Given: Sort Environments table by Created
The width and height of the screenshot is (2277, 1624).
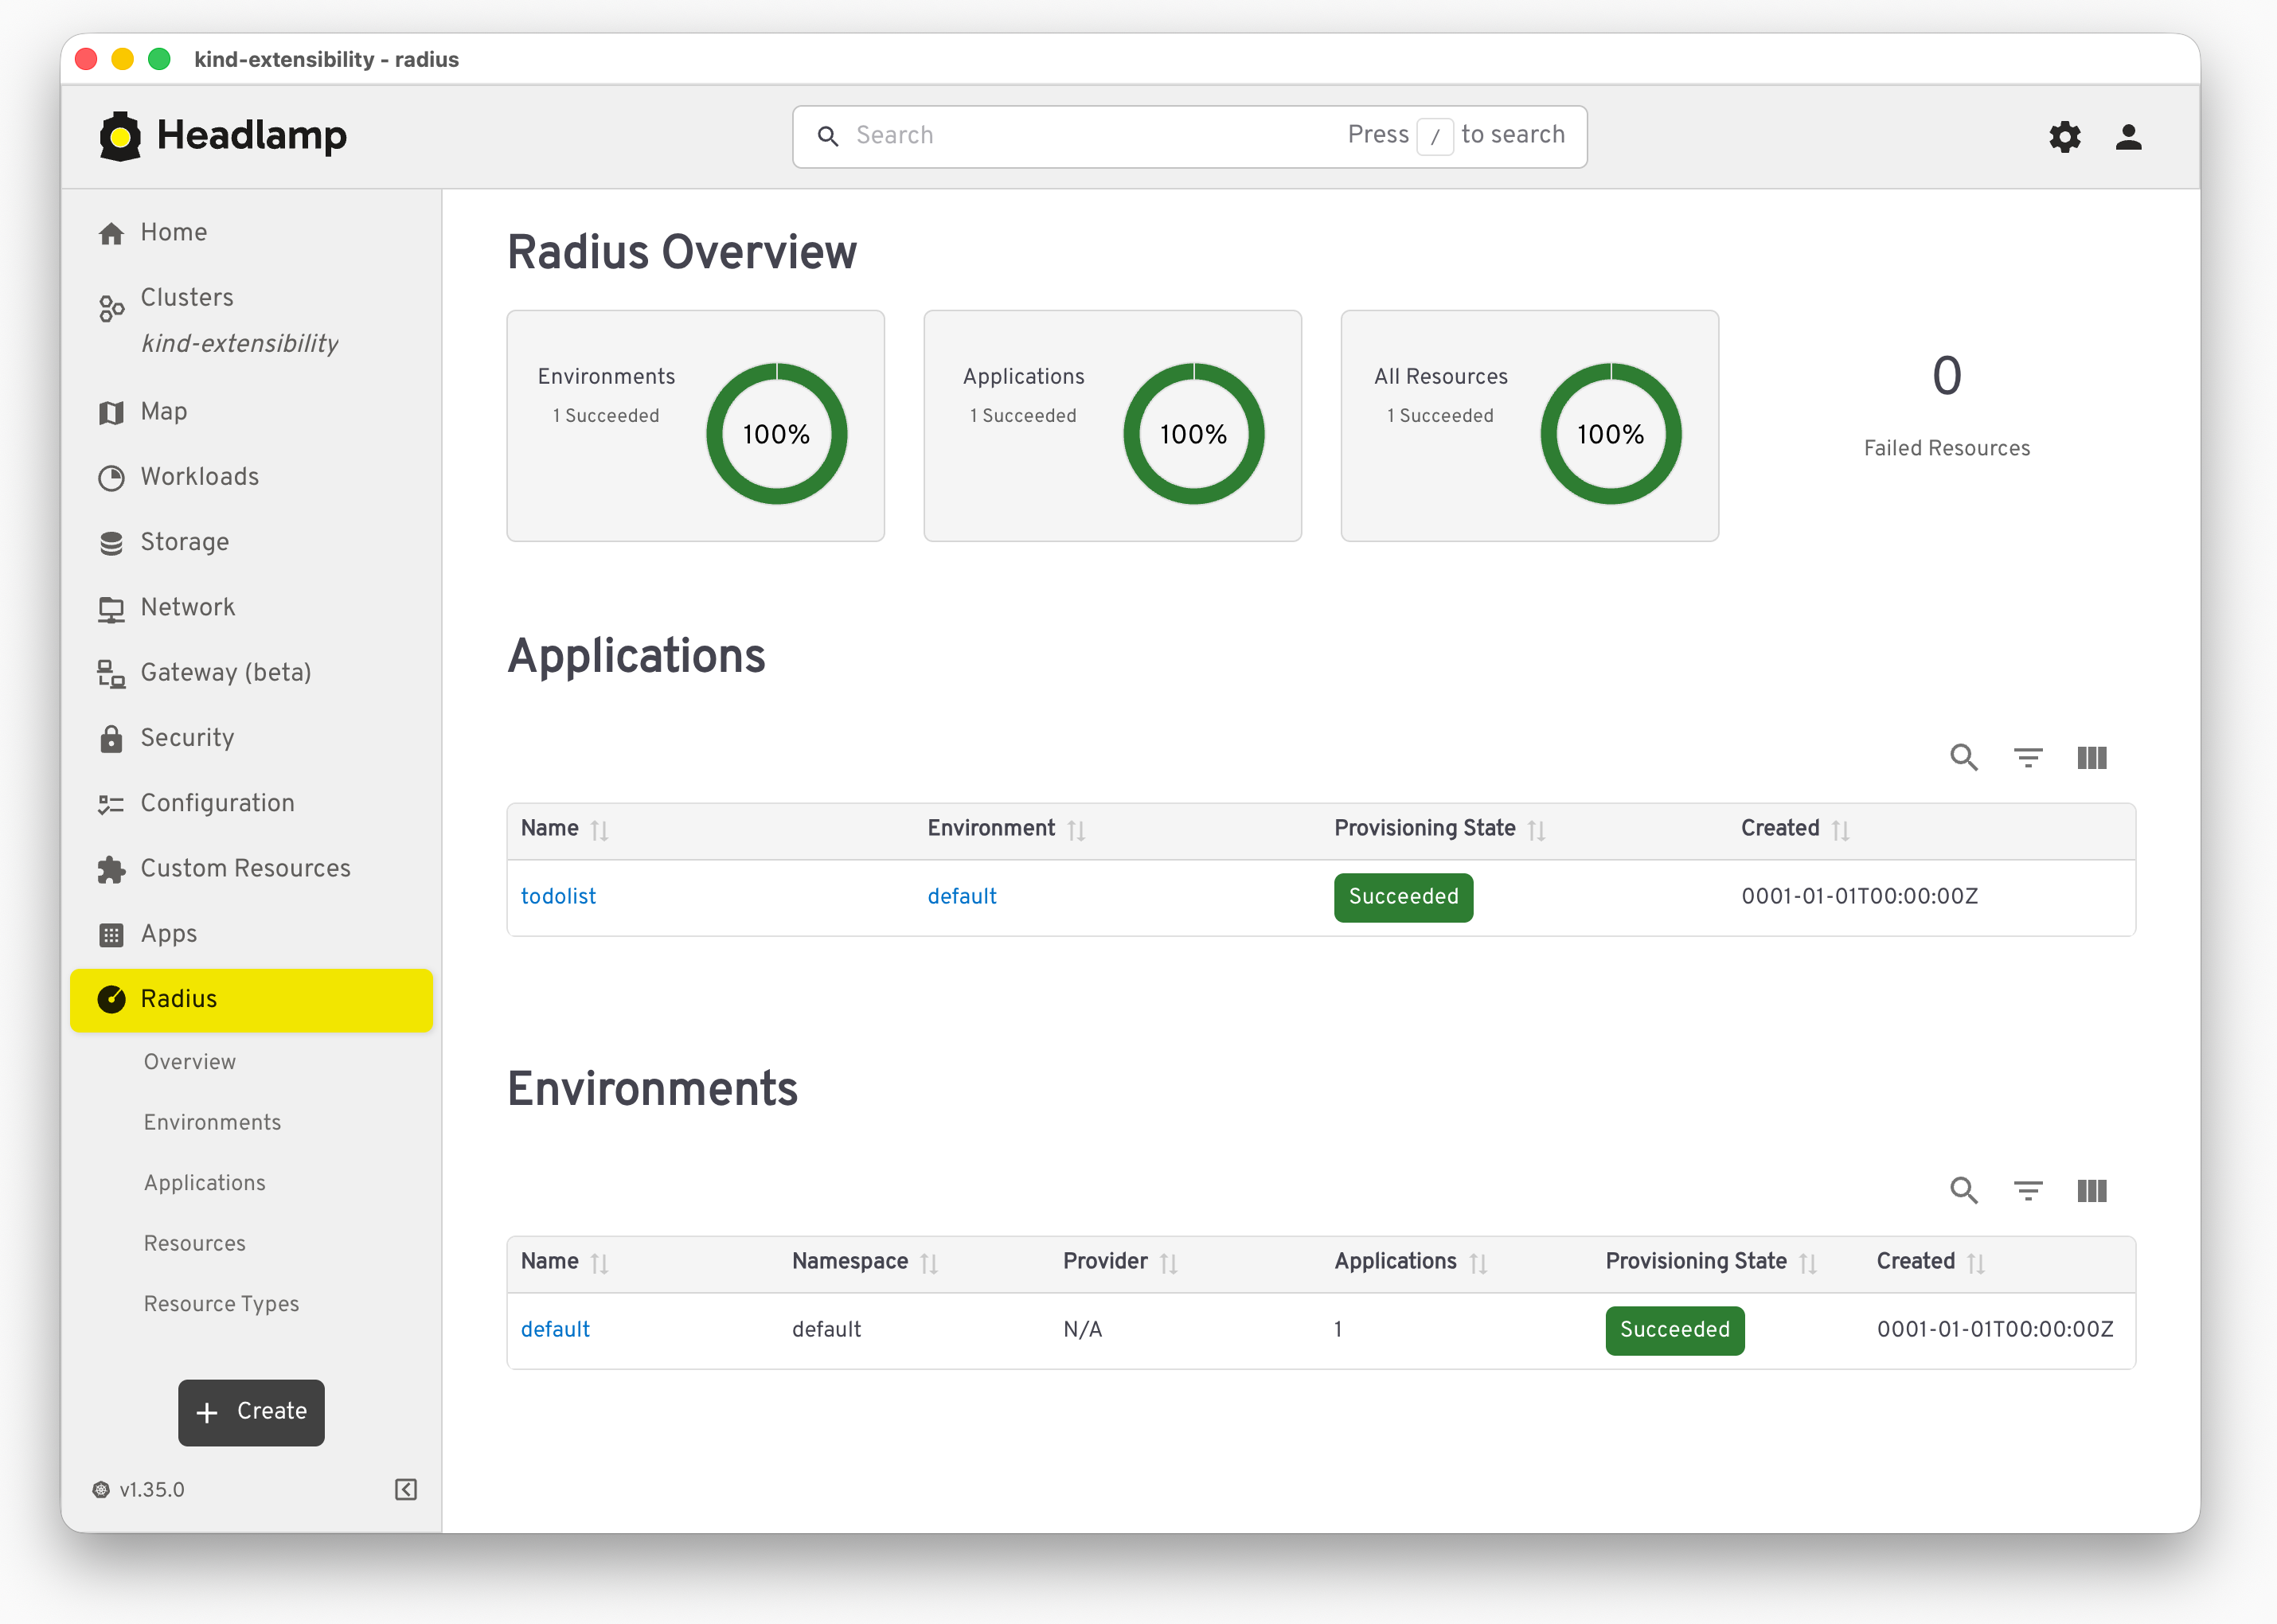Looking at the screenshot, I should [1976, 1263].
